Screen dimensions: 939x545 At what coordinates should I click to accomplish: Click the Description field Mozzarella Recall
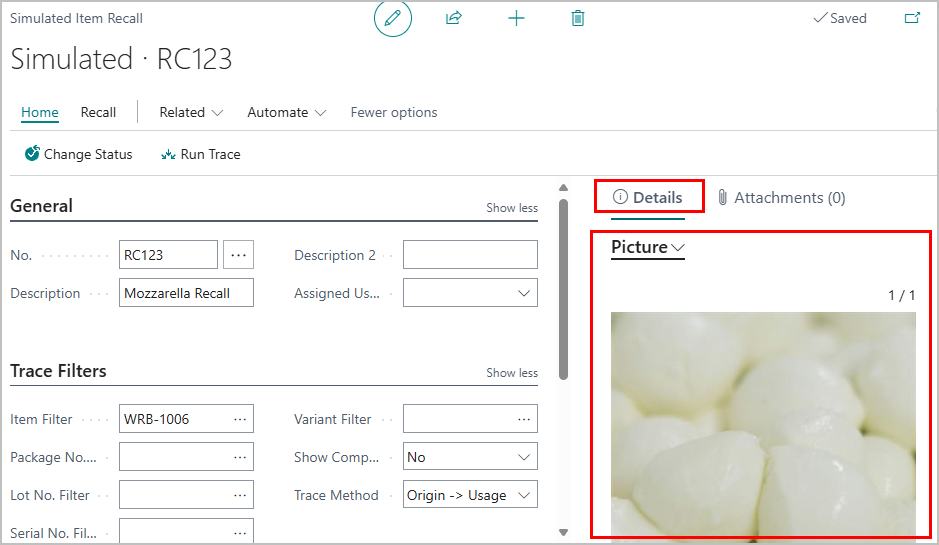[186, 293]
